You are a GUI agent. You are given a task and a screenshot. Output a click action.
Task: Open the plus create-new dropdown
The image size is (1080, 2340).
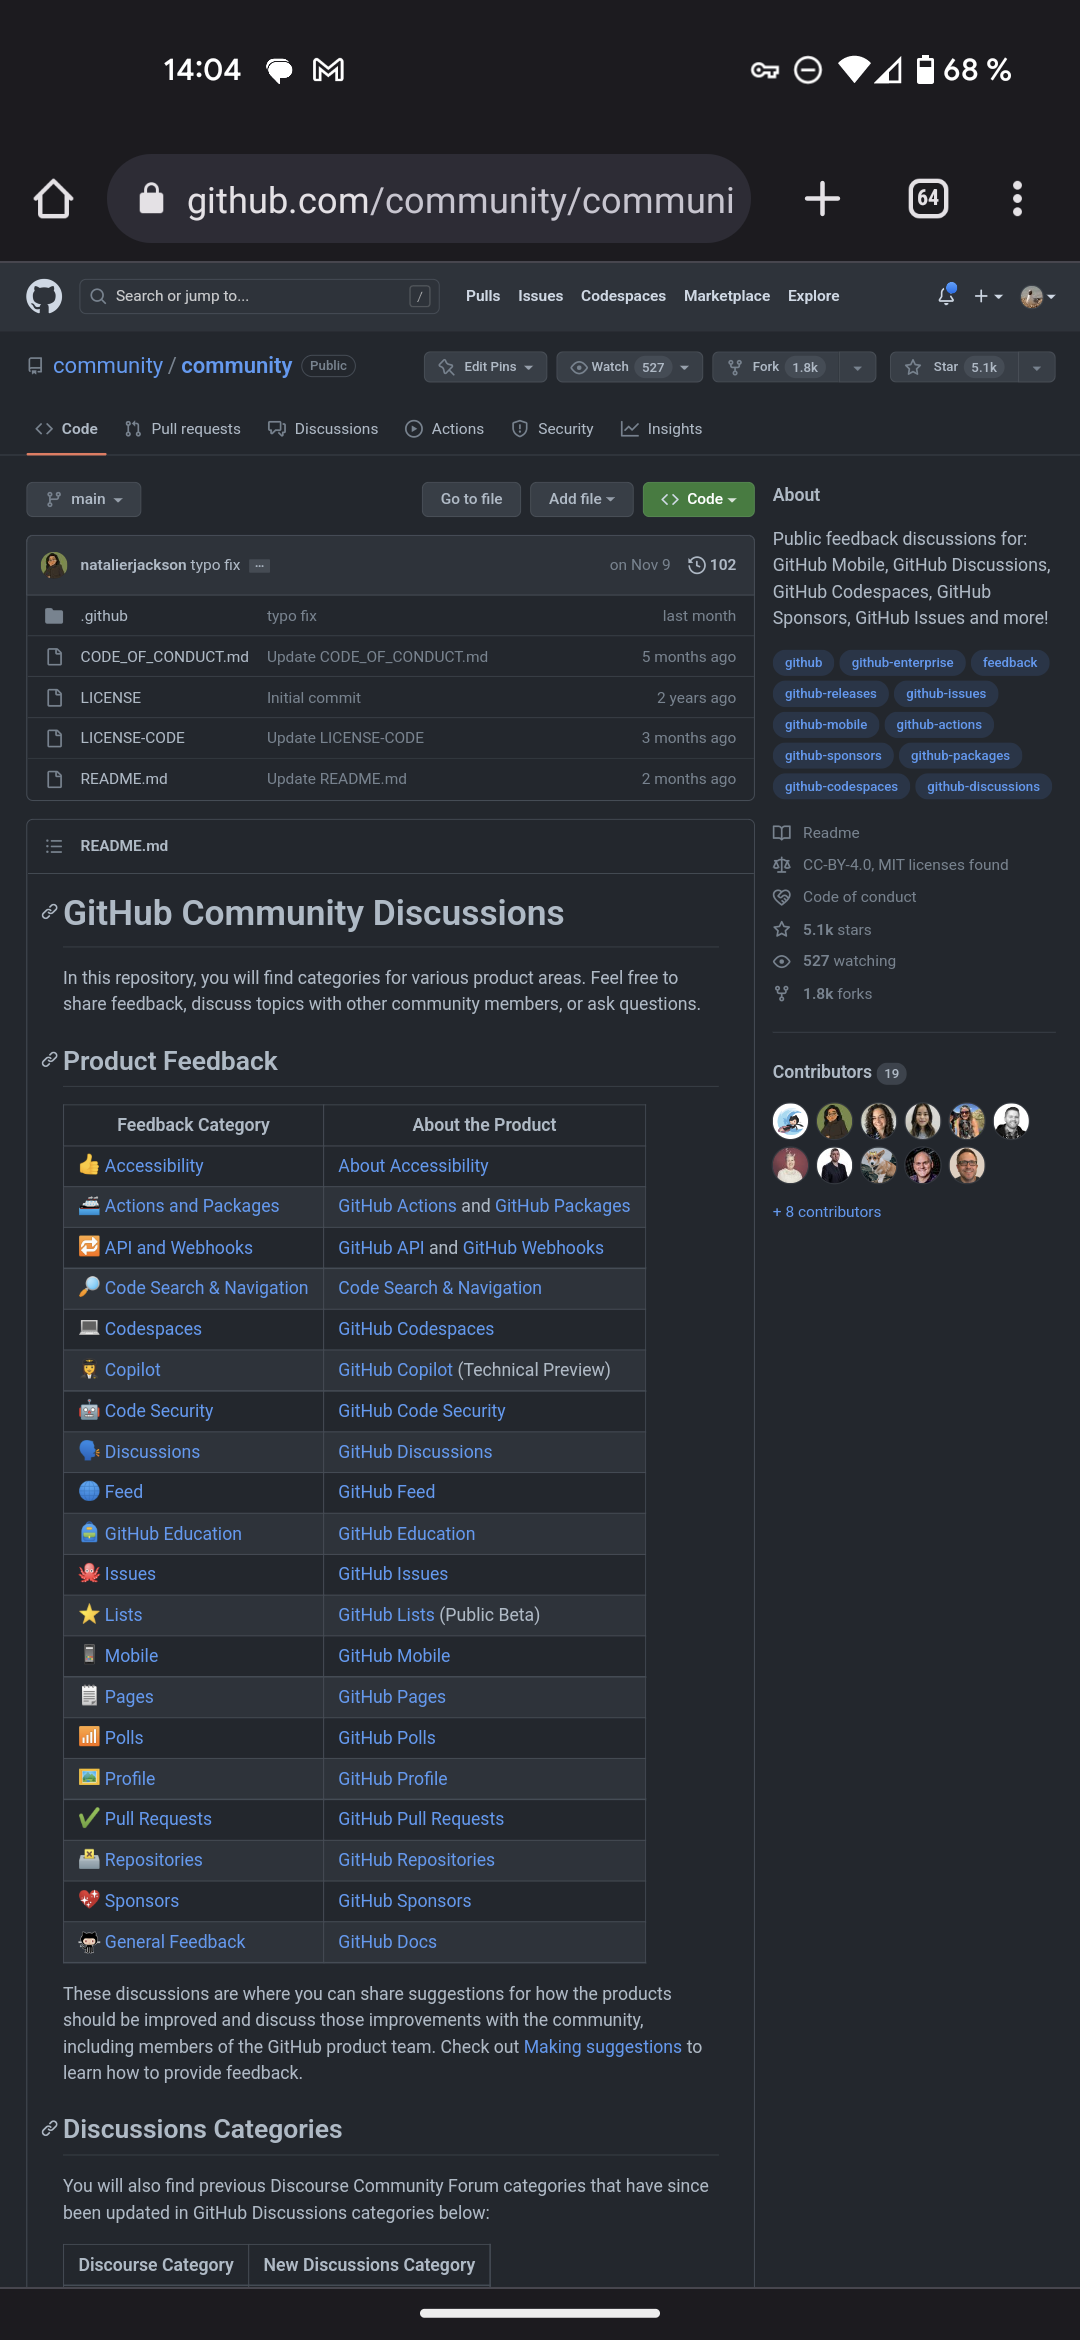point(988,296)
